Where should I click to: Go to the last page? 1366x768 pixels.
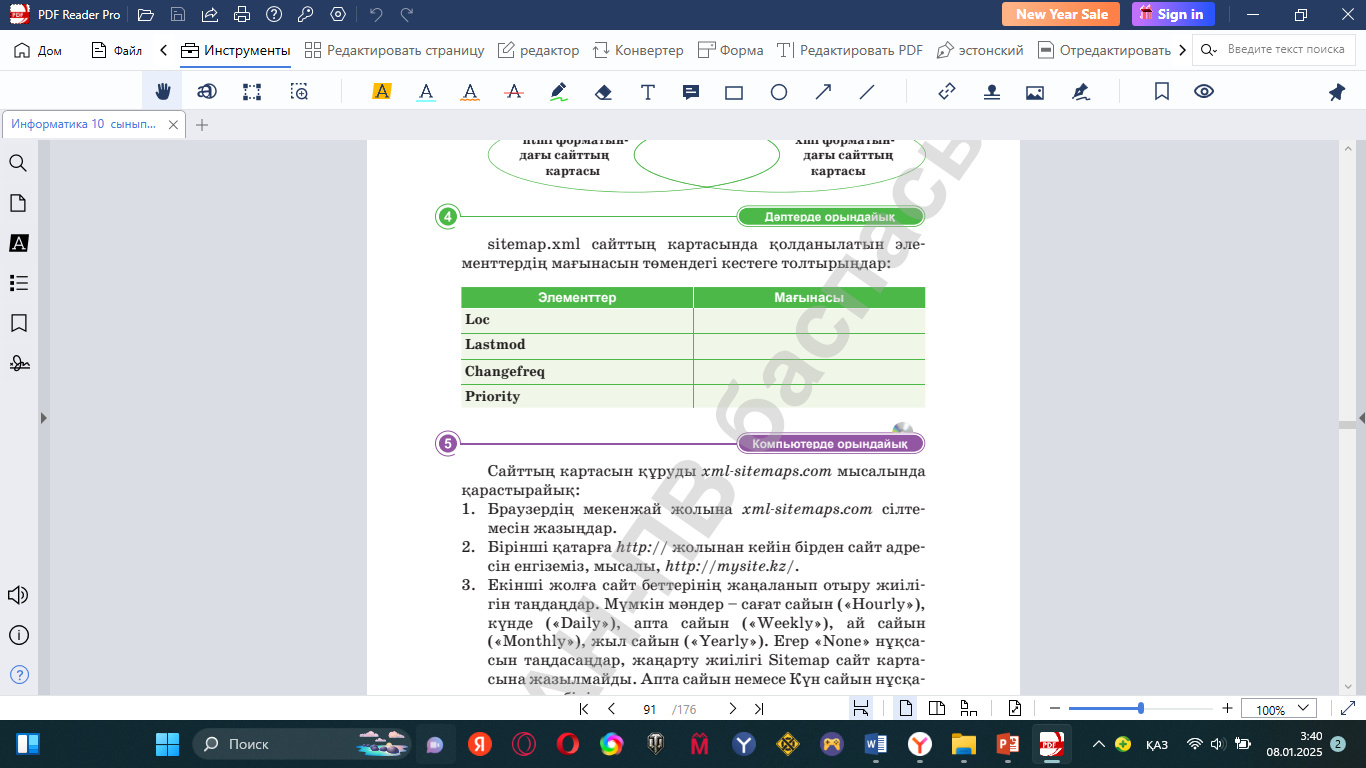tap(759, 709)
